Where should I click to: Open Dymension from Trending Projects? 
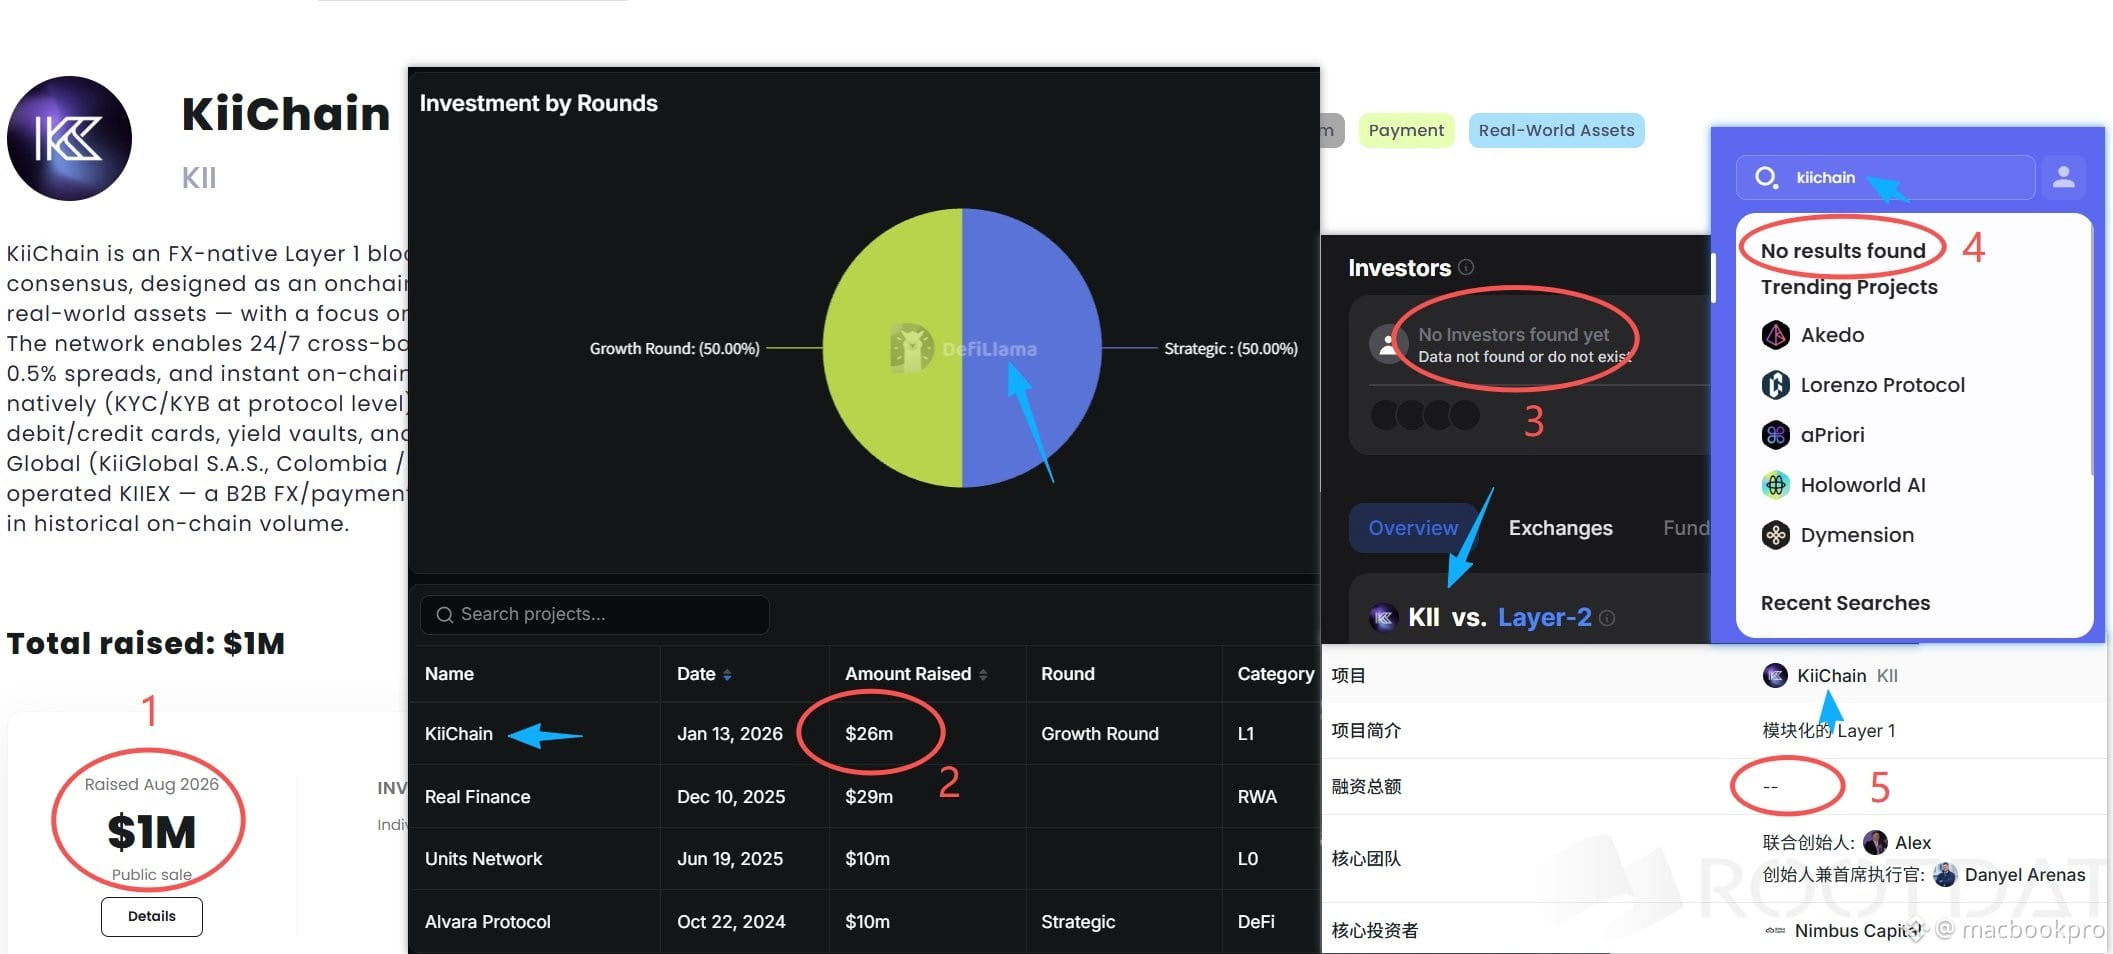(1857, 535)
